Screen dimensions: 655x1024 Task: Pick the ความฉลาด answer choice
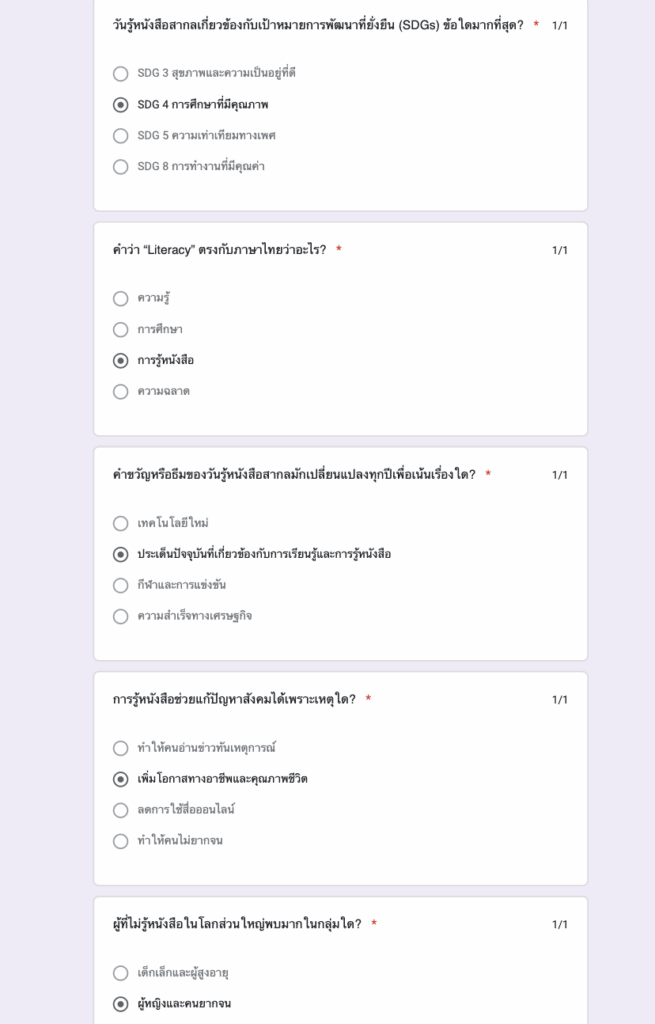point(121,391)
